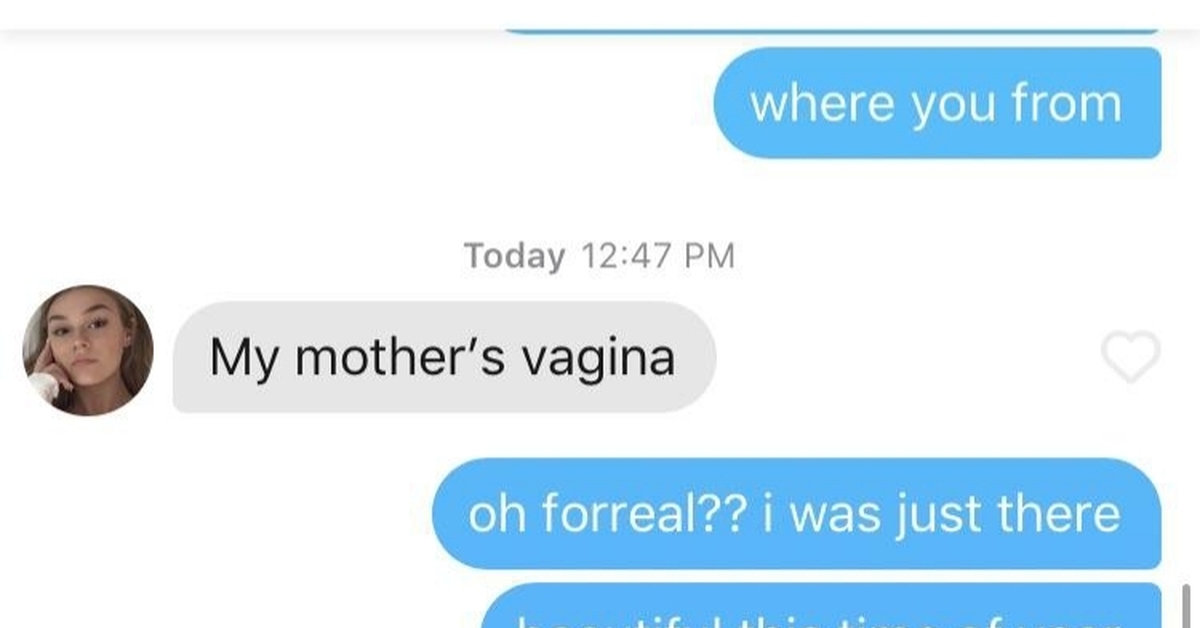Tap the "where you from" sent message bubble
The image size is (1200, 628).
click(937, 103)
